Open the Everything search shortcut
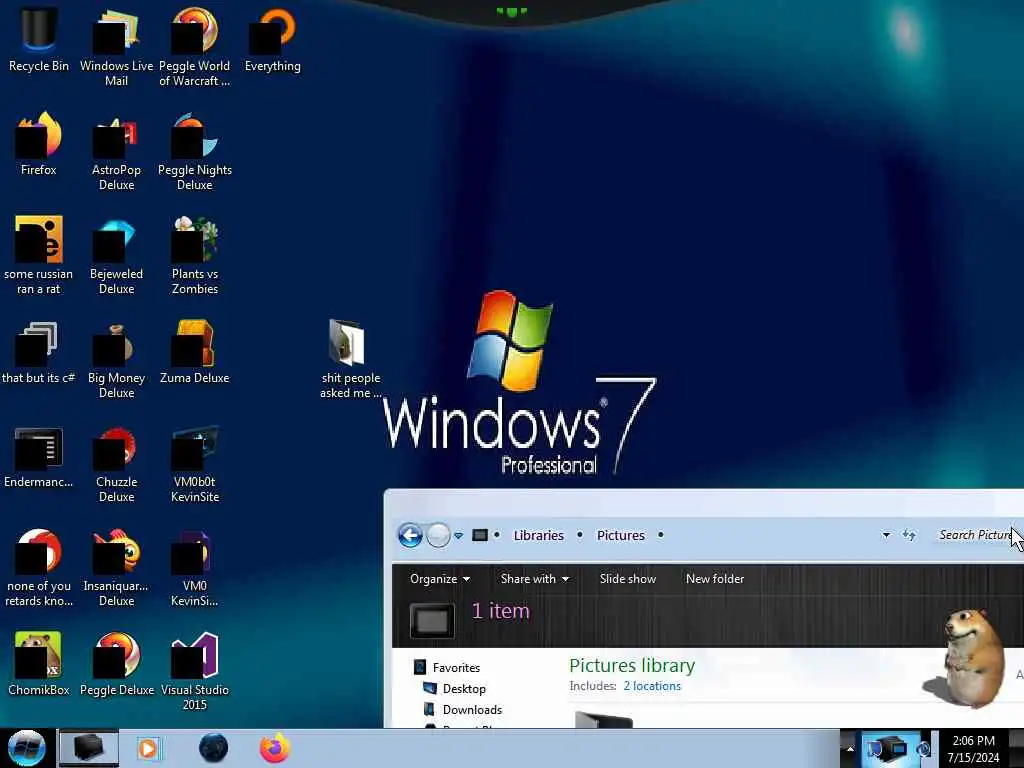The height and width of the screenshot is (768, 1024). click(x=273, y=40)
